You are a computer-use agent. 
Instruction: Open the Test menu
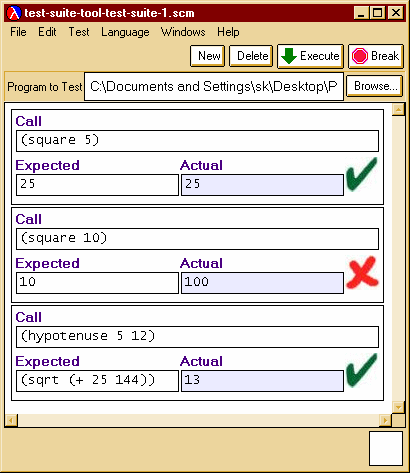[79, 32]
